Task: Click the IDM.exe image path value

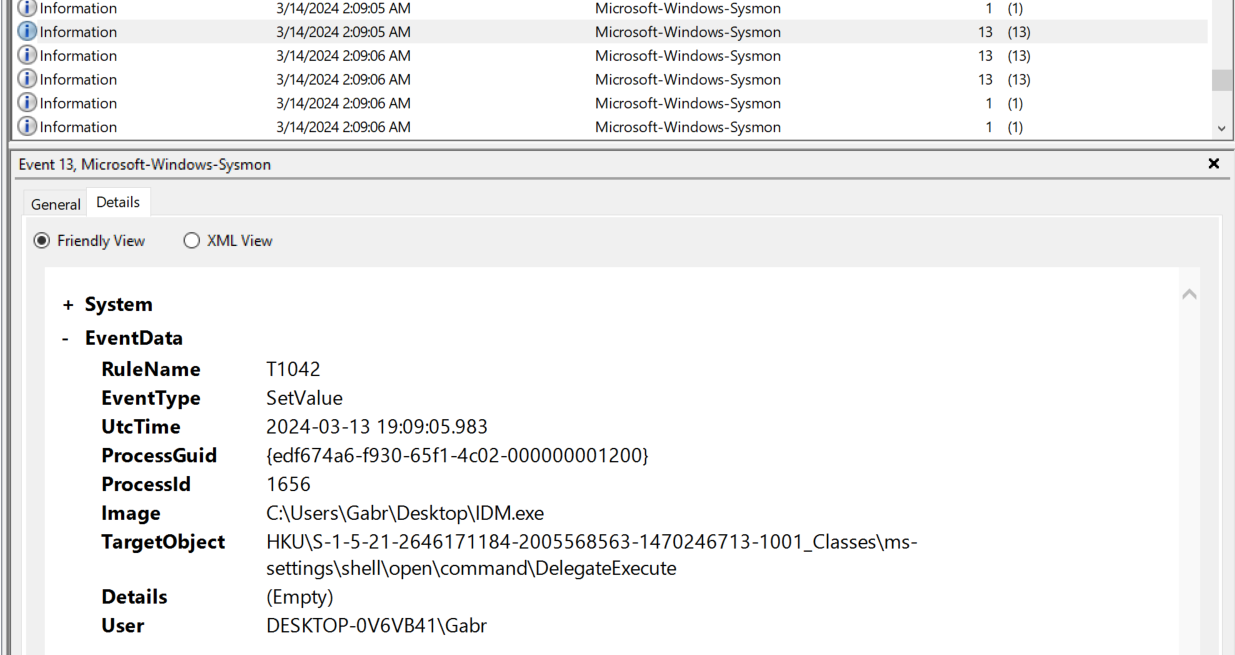Action: coord(405,513)
